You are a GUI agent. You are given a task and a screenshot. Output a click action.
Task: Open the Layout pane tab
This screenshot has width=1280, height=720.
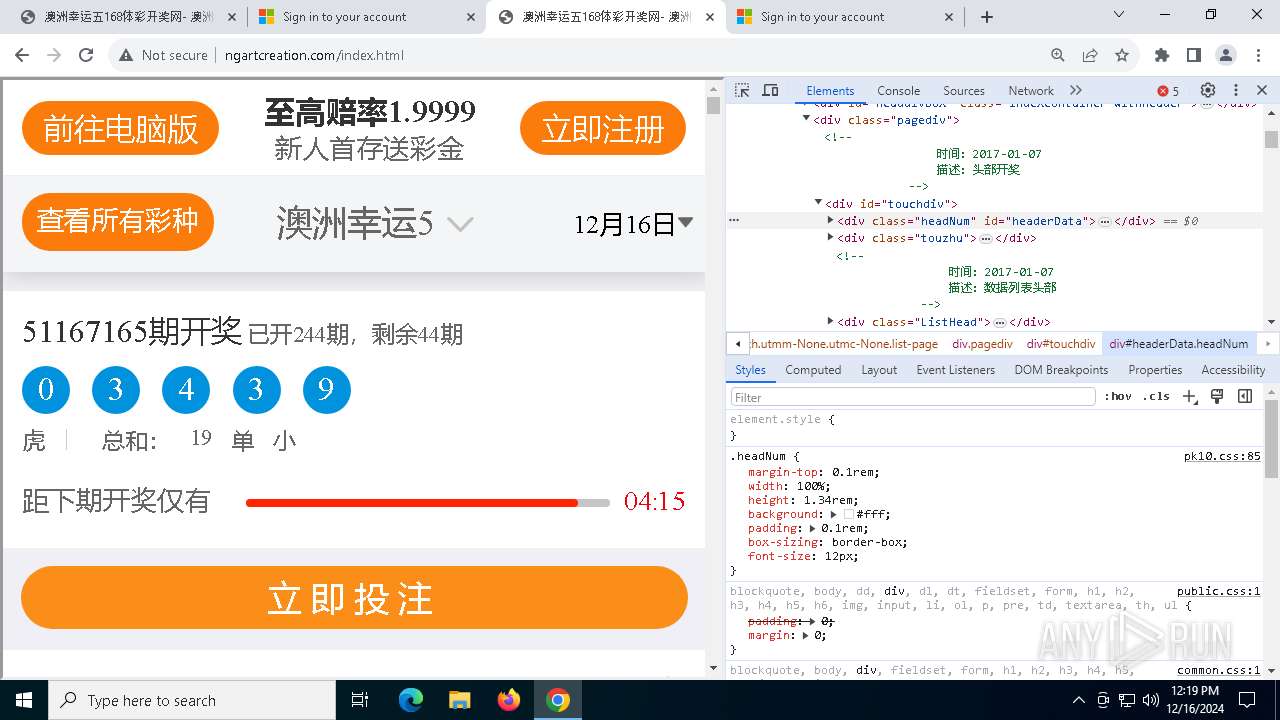(x=879, y=370)
